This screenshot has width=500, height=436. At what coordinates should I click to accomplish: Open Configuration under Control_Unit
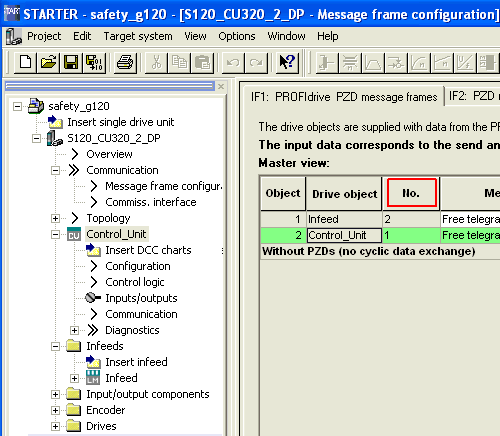click(x=138, y=266)
